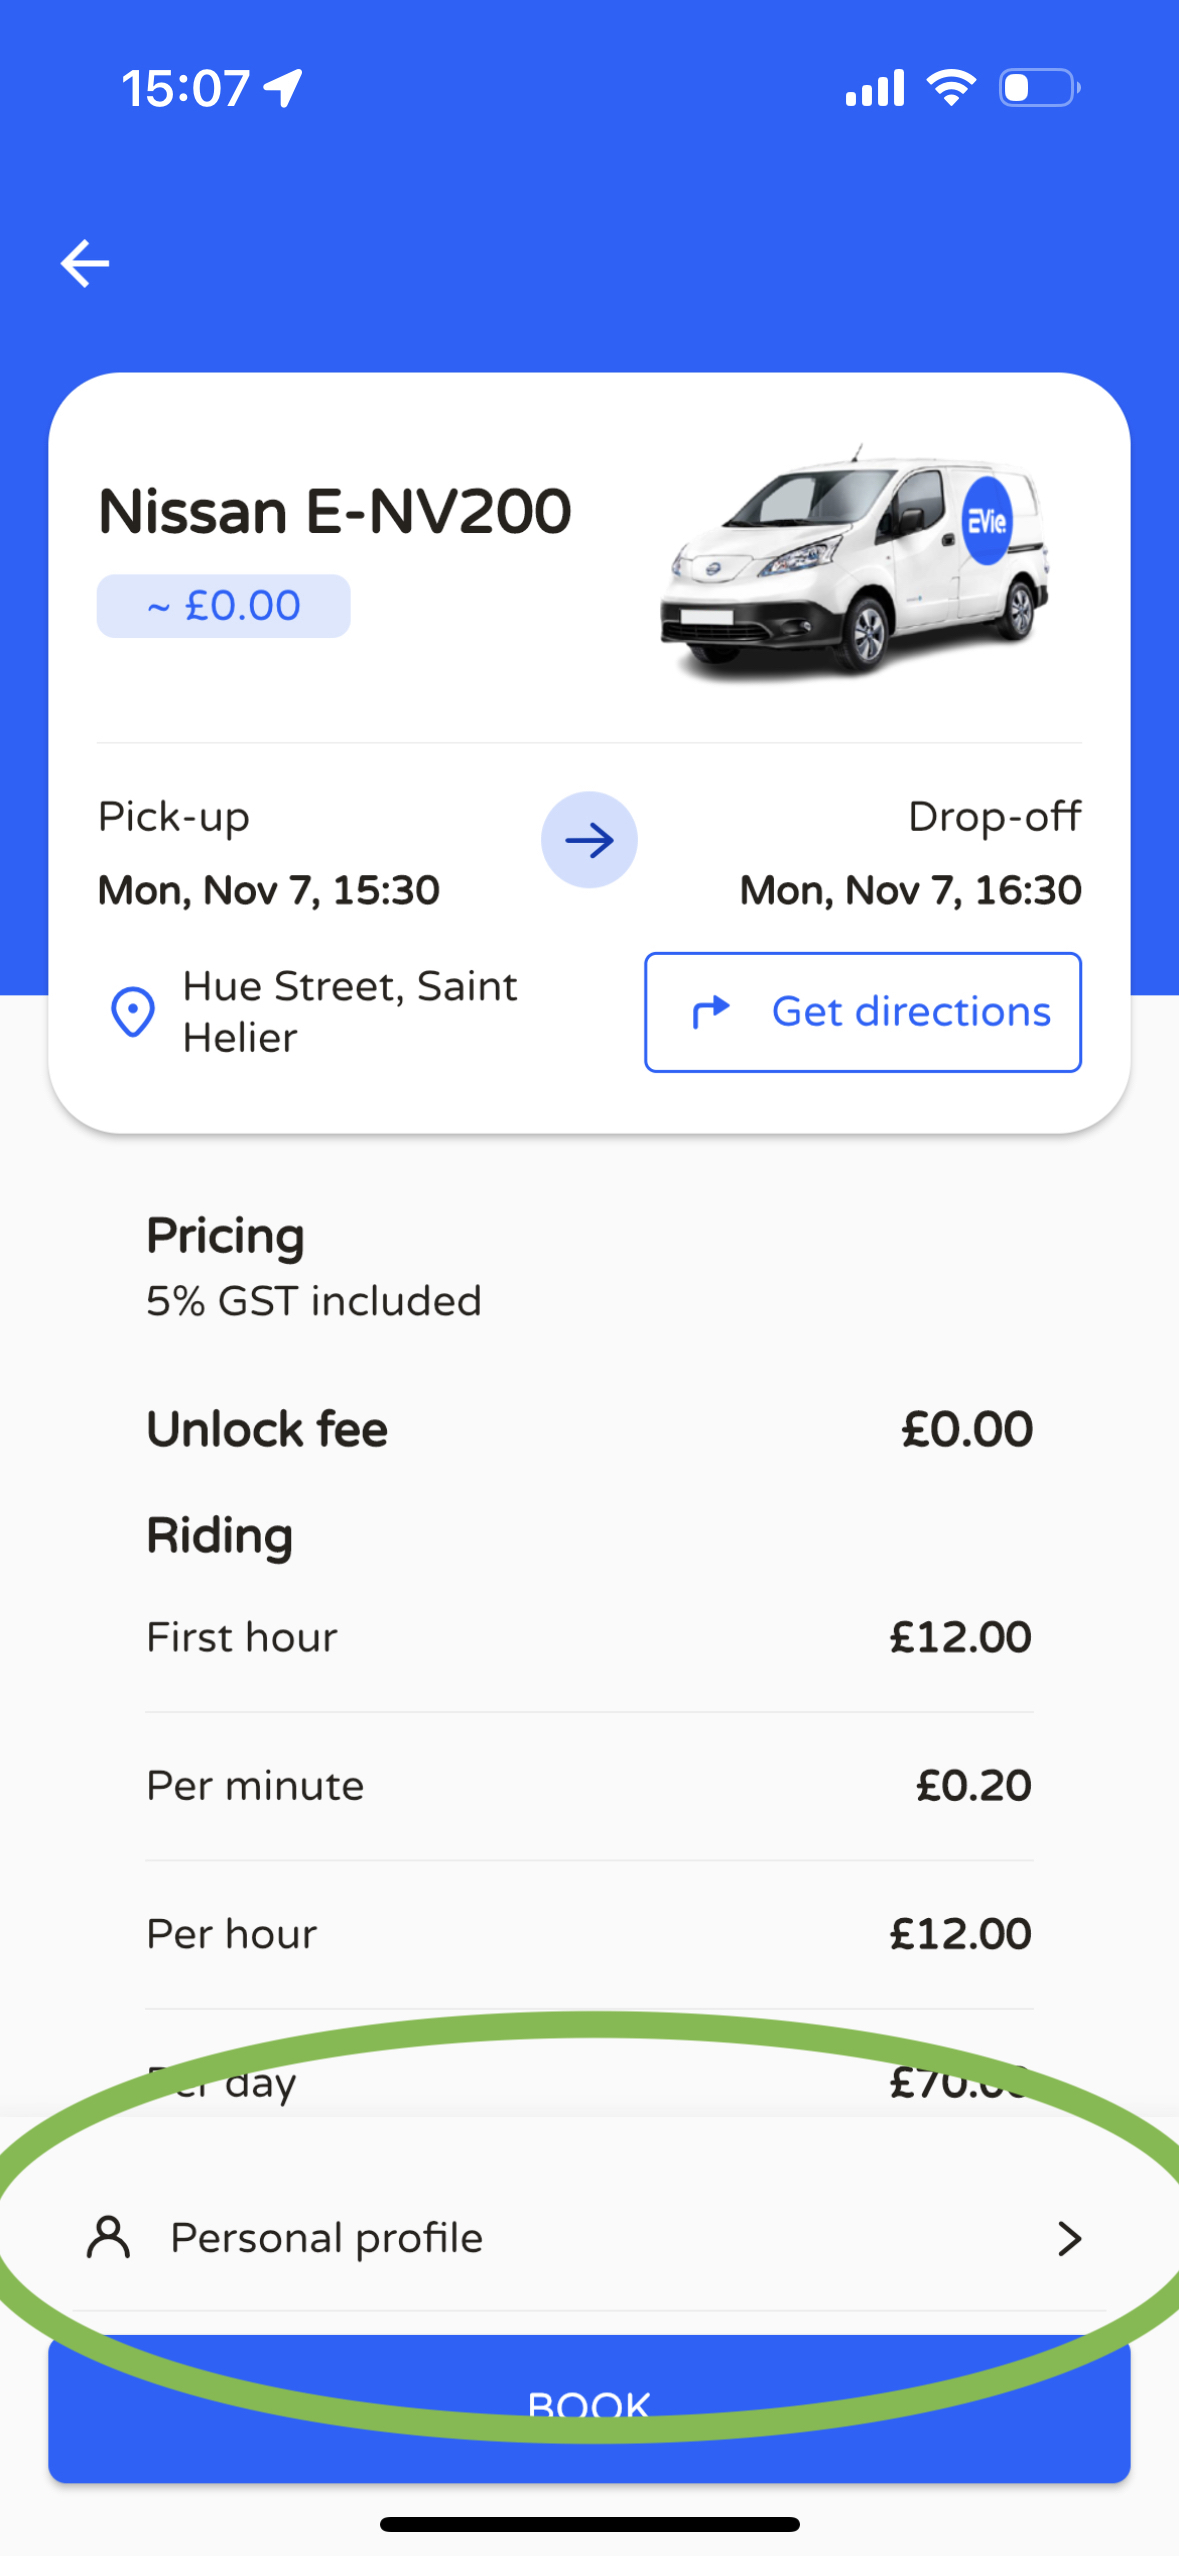Tap the Hue Street, Saint Helier address
Viewport: 1179px width, 2556px height.
point(349,1012)
